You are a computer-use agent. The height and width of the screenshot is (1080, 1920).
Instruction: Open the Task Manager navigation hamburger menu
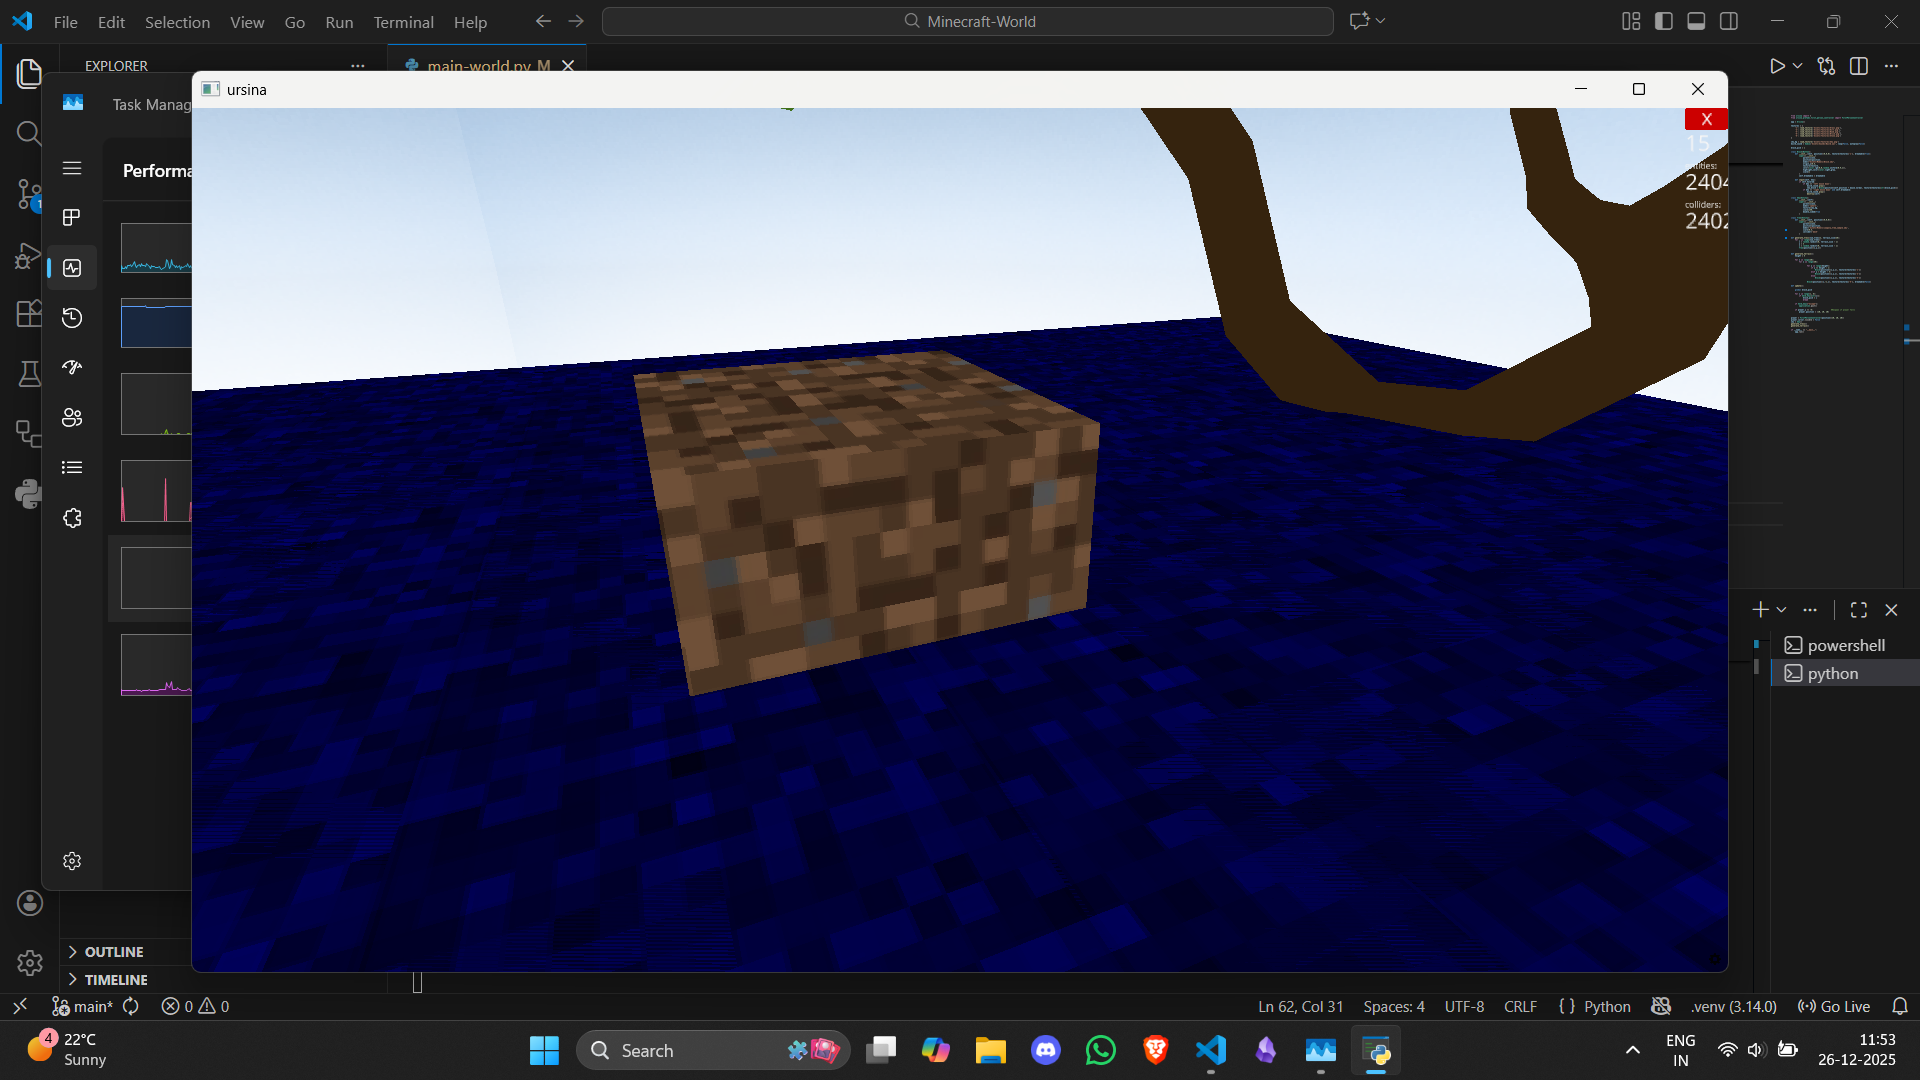[71, 168]
